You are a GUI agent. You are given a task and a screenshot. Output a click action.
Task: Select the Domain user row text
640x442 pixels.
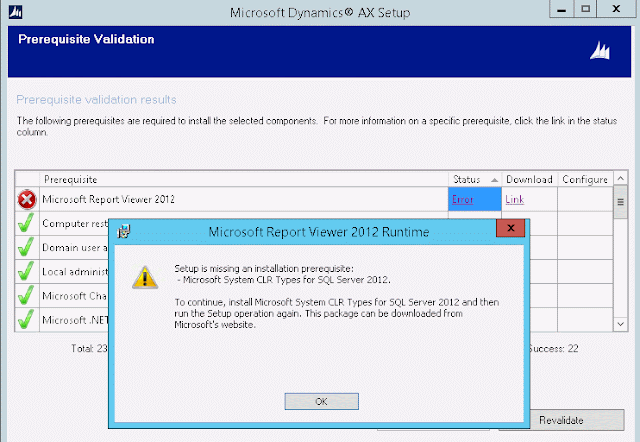point(75,247)
